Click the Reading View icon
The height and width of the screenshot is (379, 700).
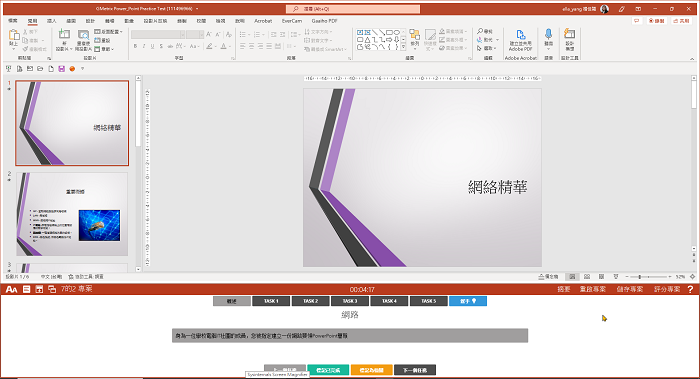click(x=601, y=277)
